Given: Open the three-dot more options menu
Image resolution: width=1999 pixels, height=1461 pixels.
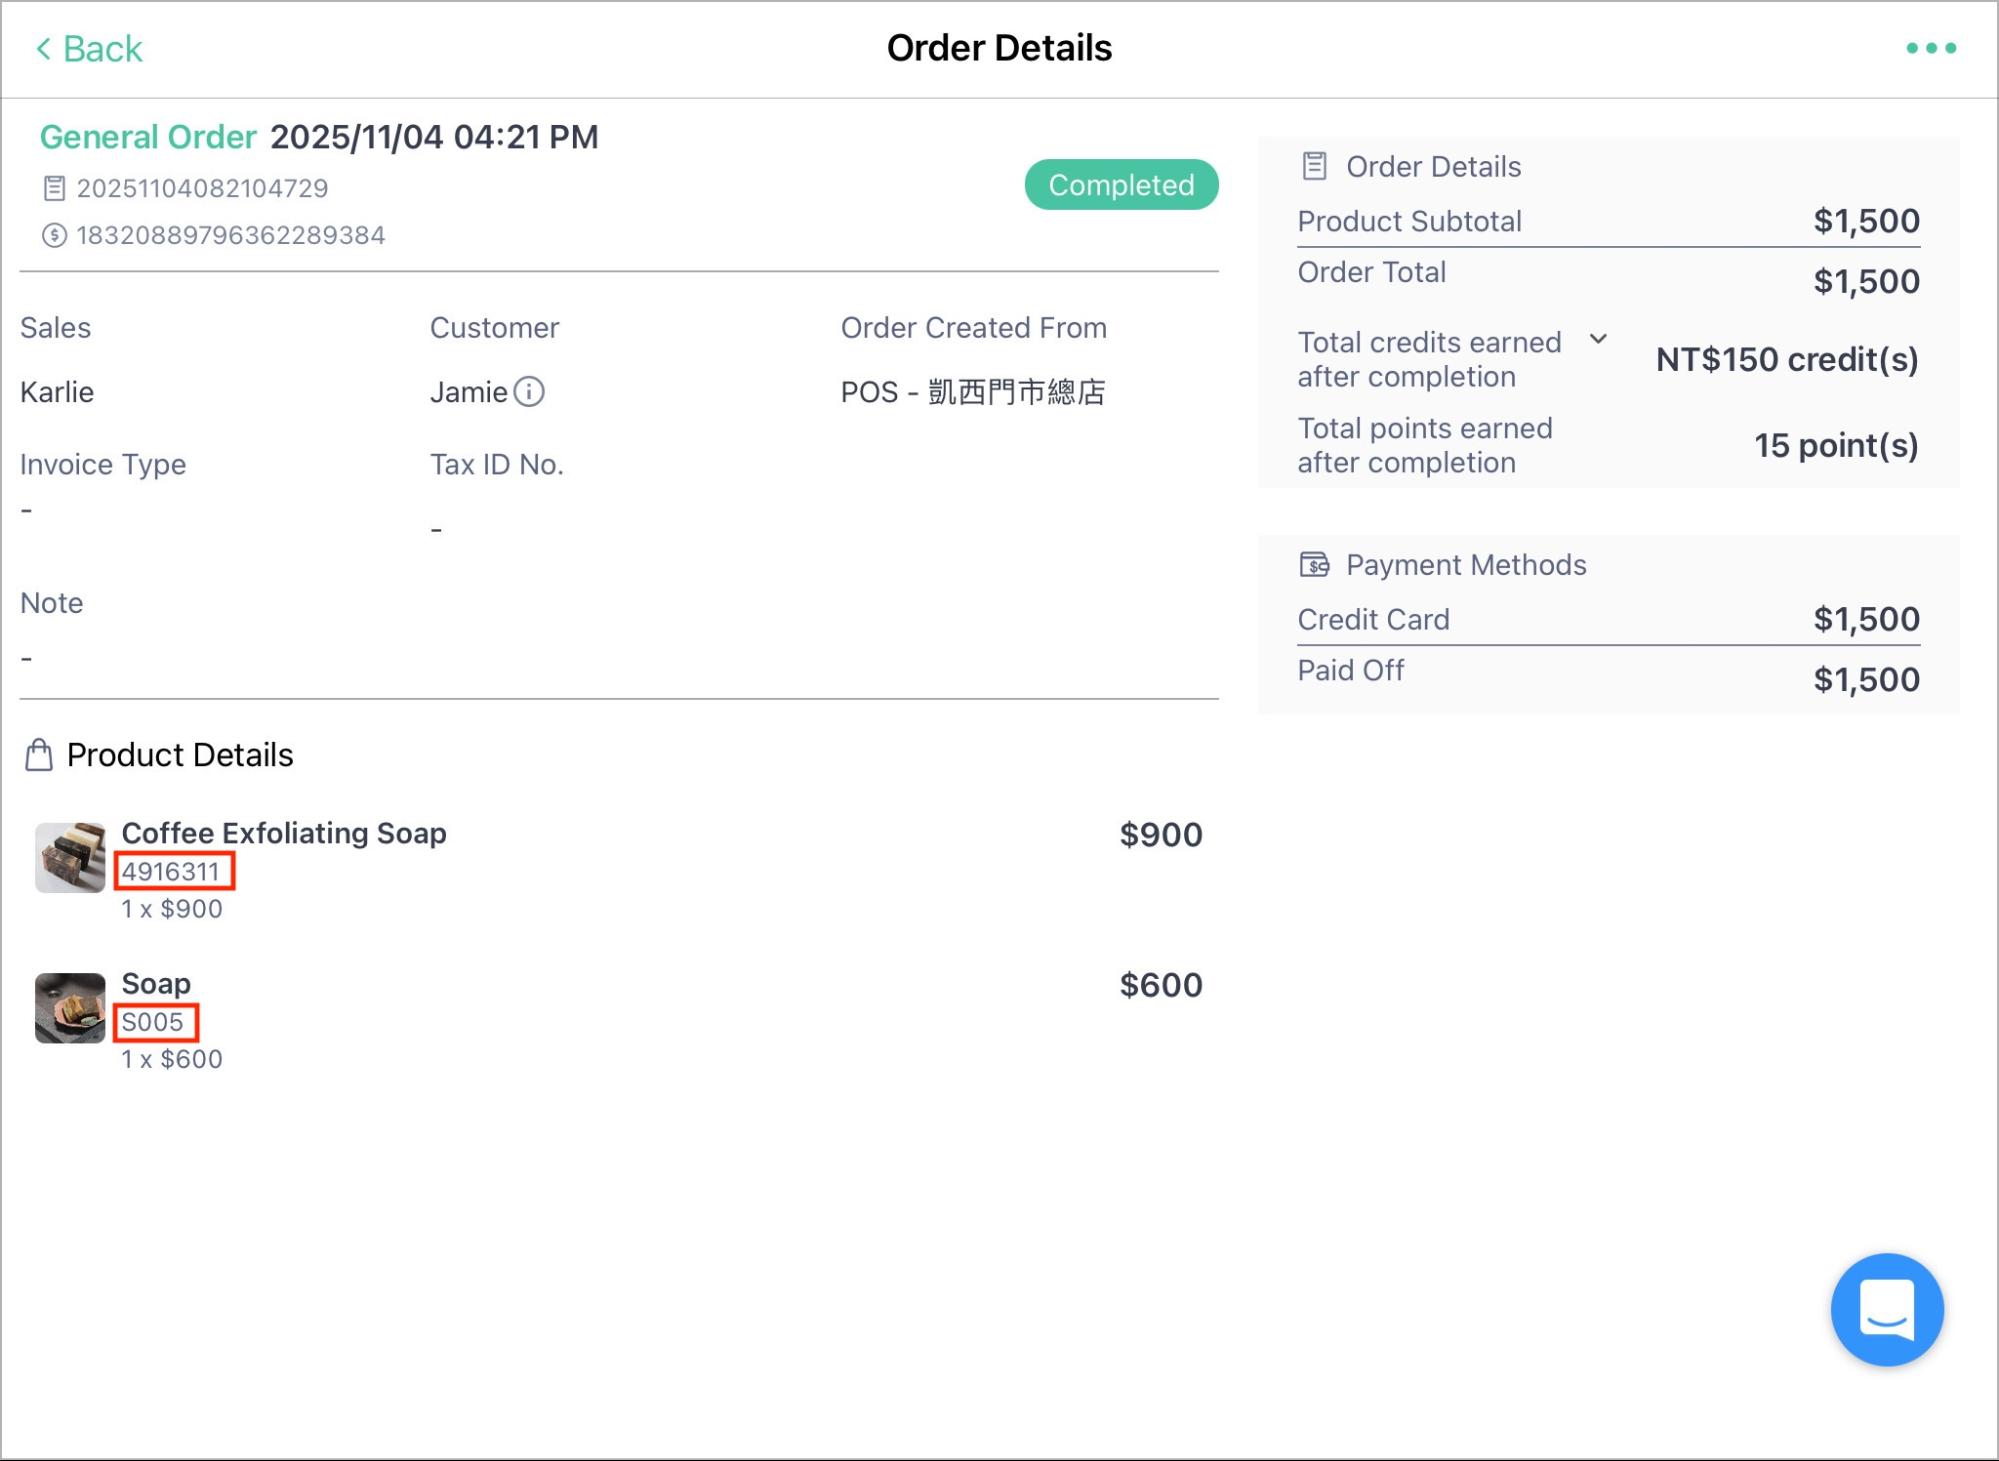Looking at the screenshot, I should tap(1931, 48).
